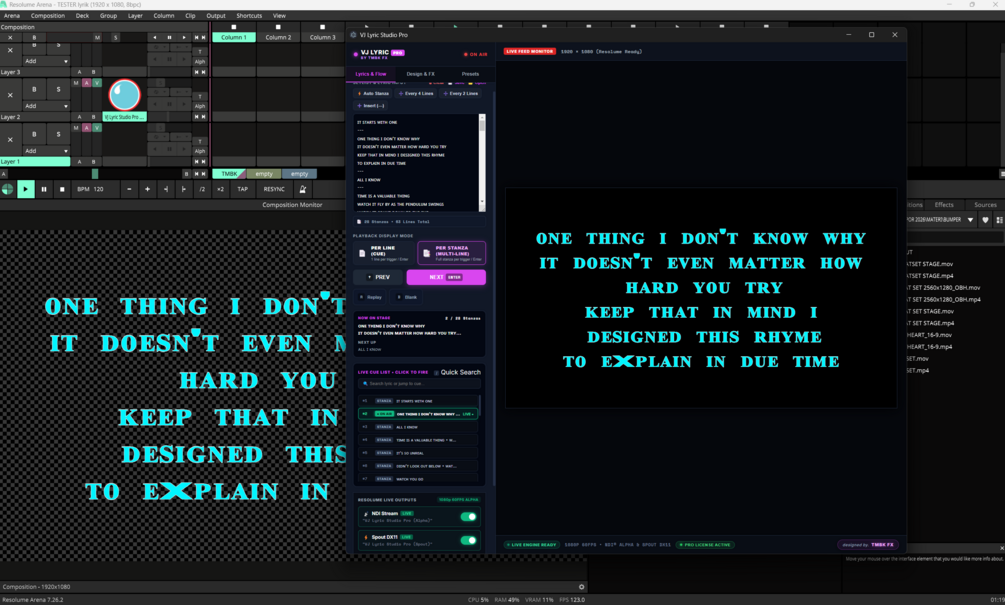The image size is (1005, 605).
Task: Select the VJ Lyric Studio Pro clip thumbnail
Action: [124, 95]
